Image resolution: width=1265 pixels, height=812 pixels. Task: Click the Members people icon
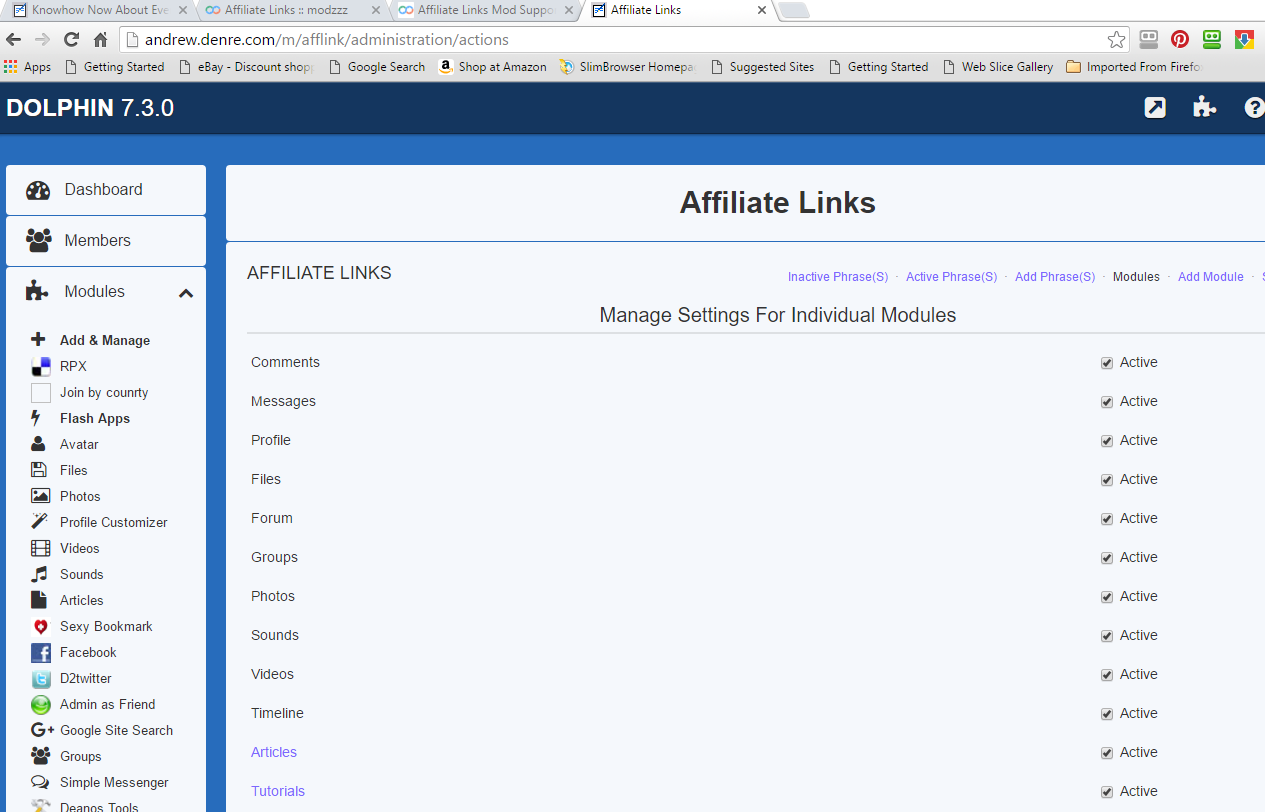click(38, 241)
